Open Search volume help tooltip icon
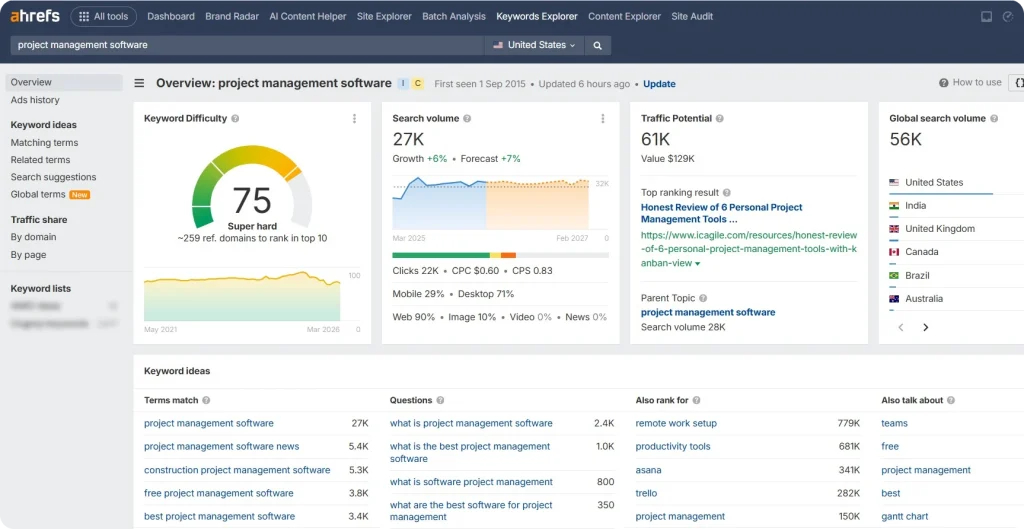 [467, 118]
